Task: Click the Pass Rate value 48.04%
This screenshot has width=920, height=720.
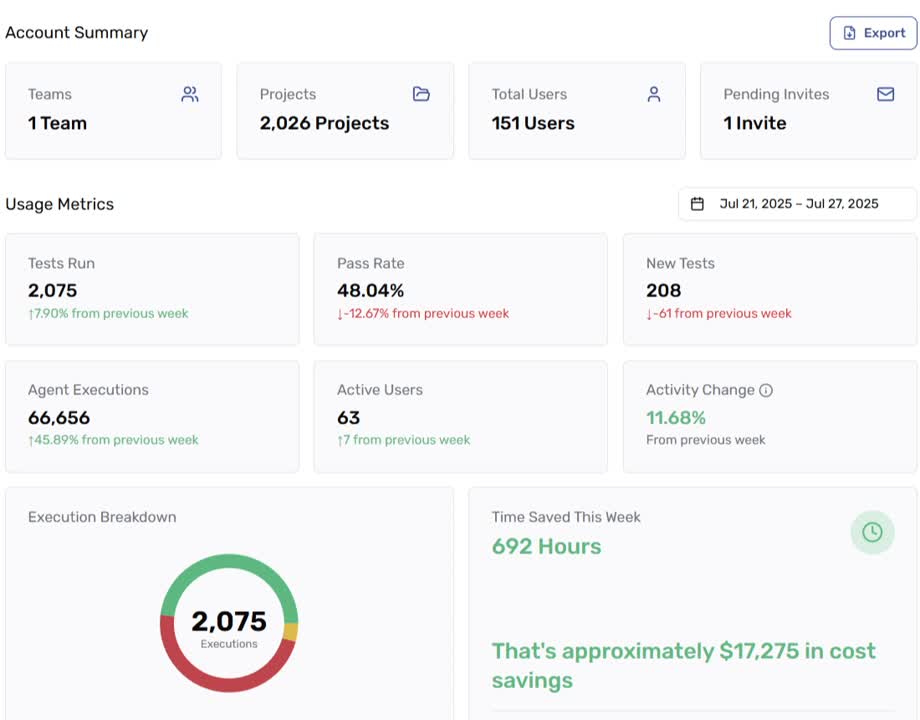Action: 371,290
